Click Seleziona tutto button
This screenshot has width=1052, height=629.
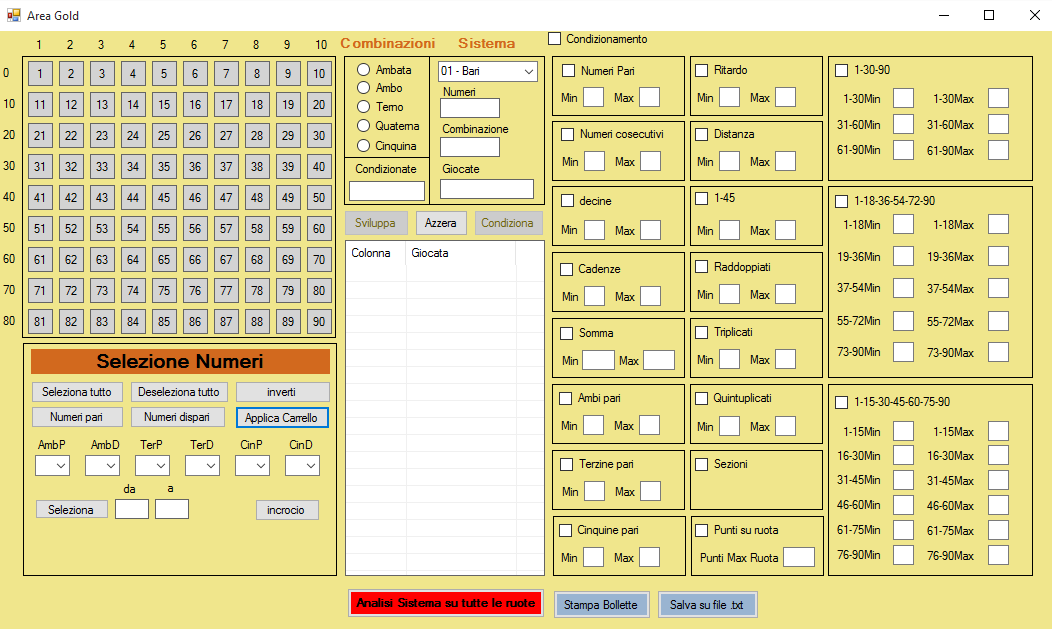[x=77, y=392]
